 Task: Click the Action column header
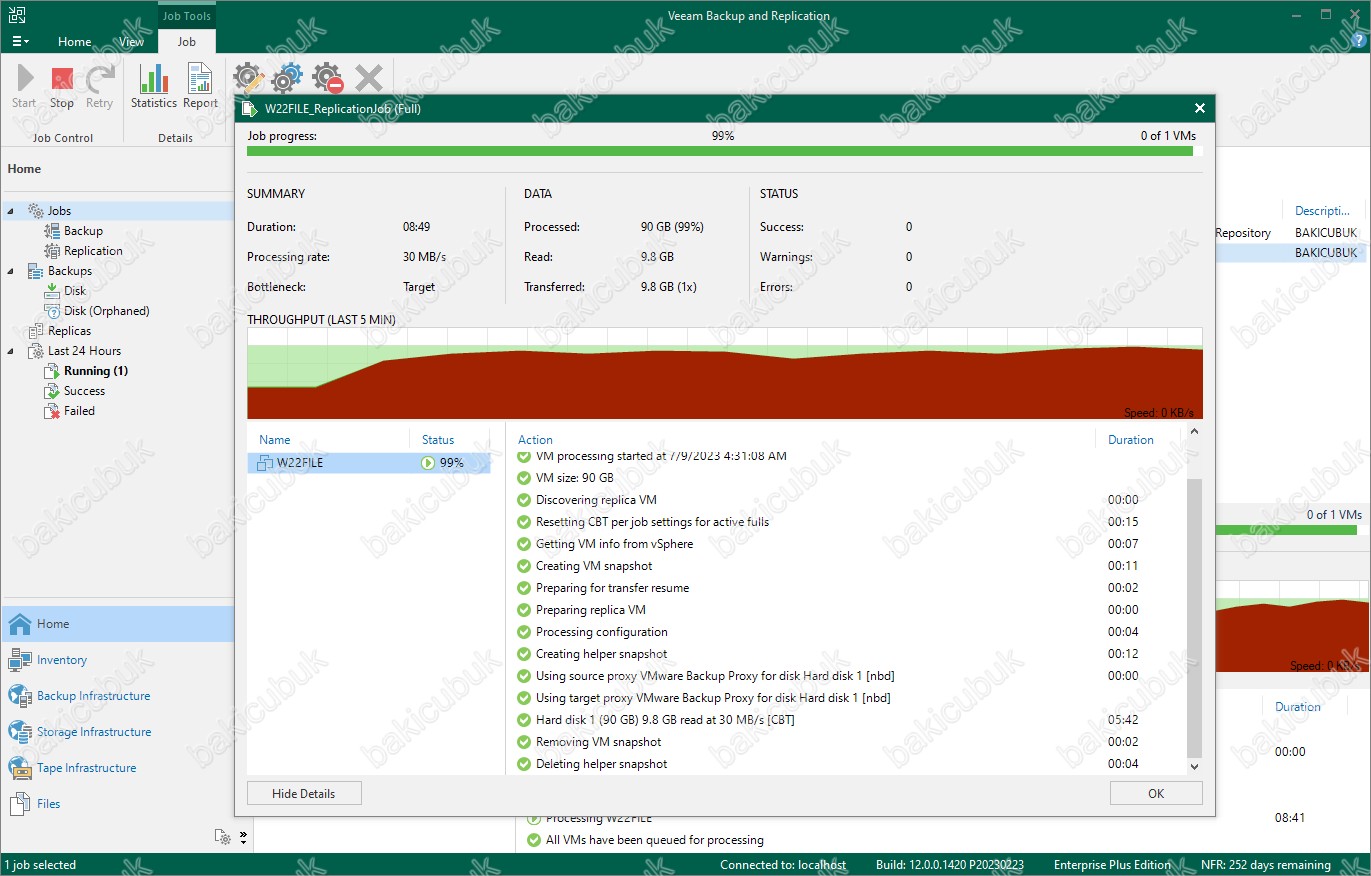(535, 440)
